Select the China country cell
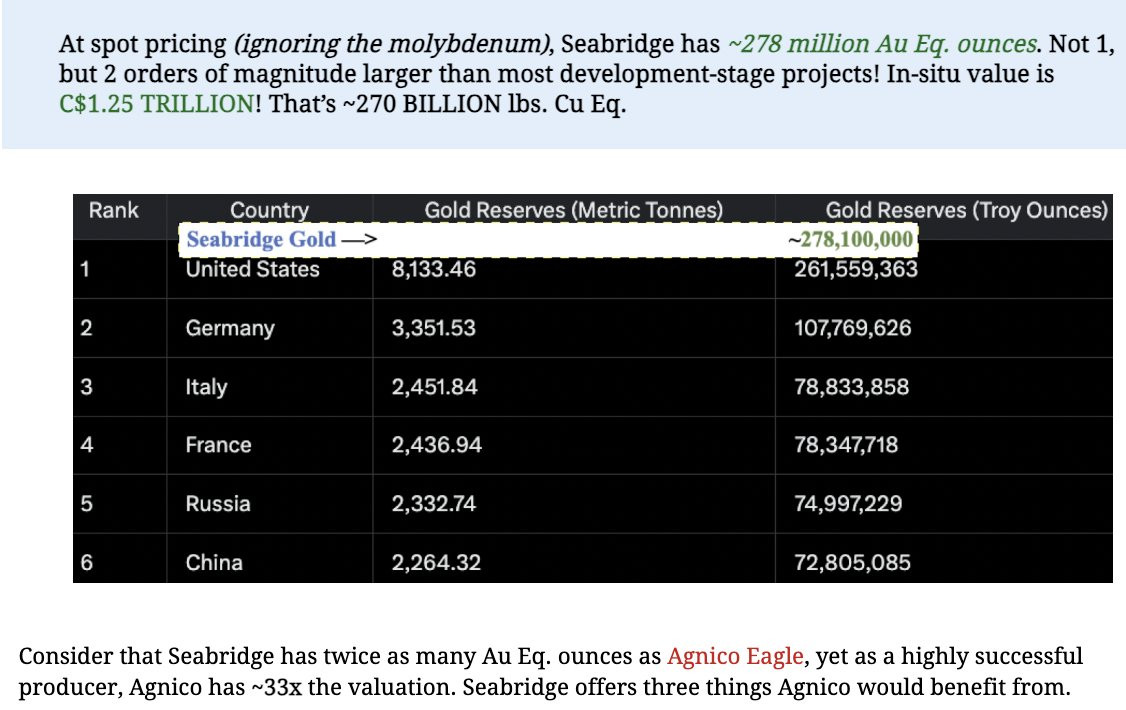 (214, 562)
